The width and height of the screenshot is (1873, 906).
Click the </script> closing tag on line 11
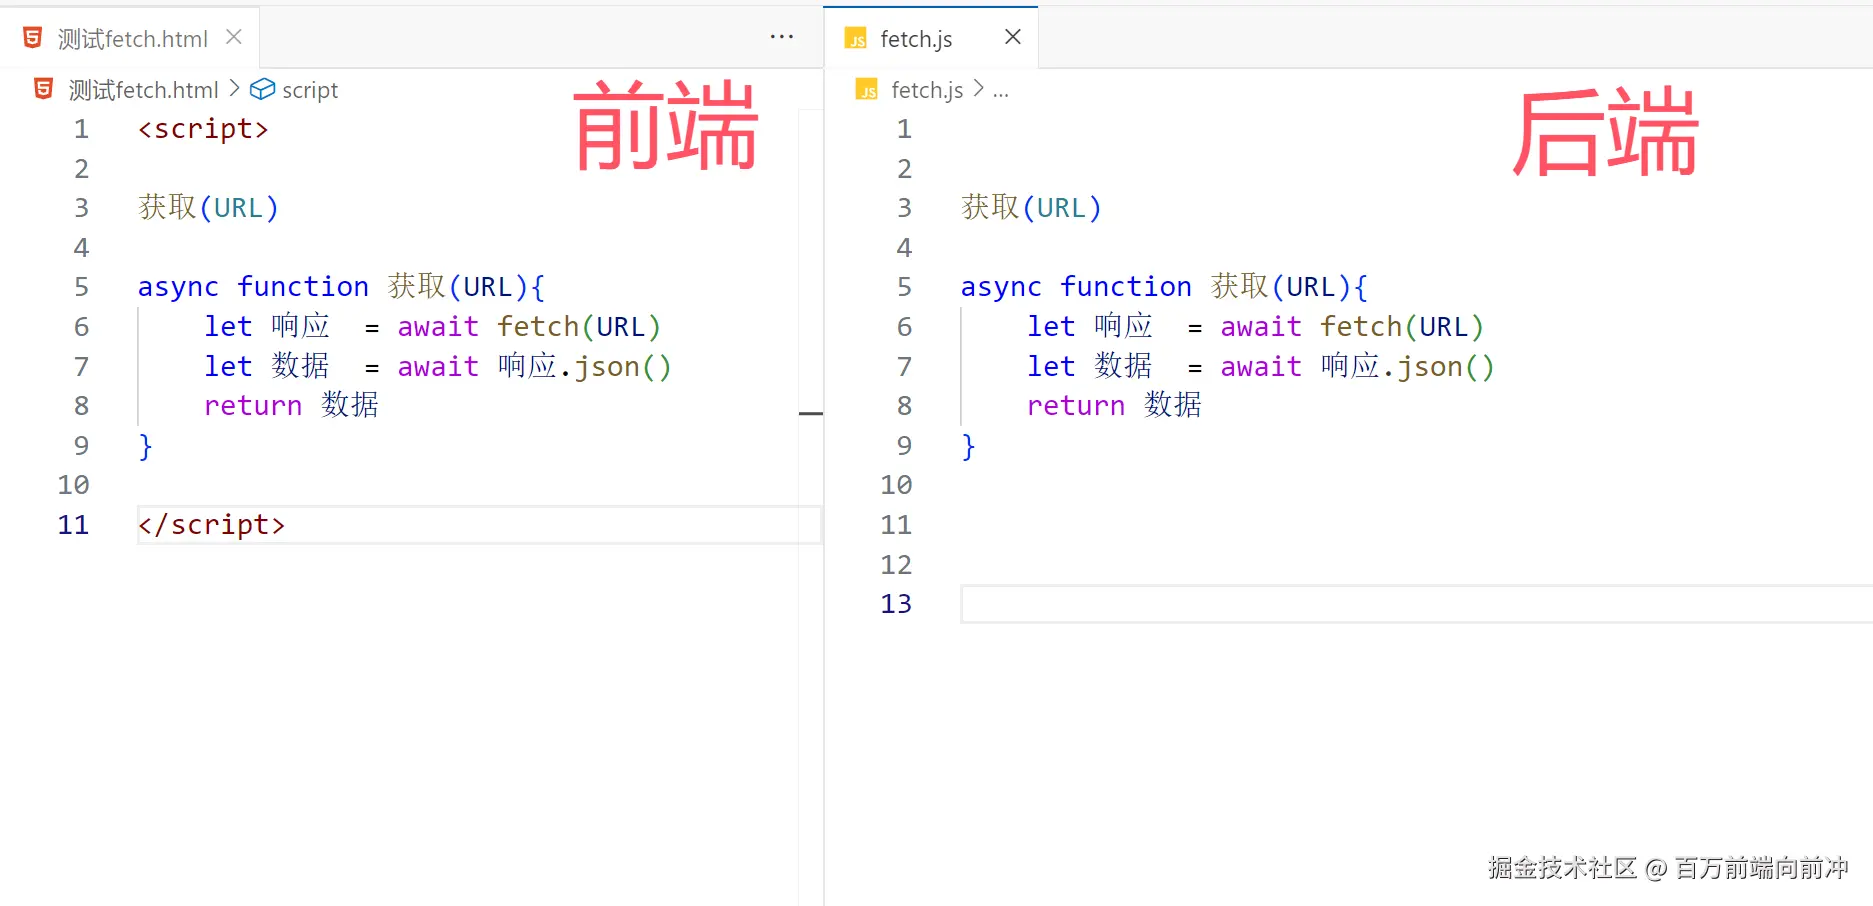click(212, 525)
